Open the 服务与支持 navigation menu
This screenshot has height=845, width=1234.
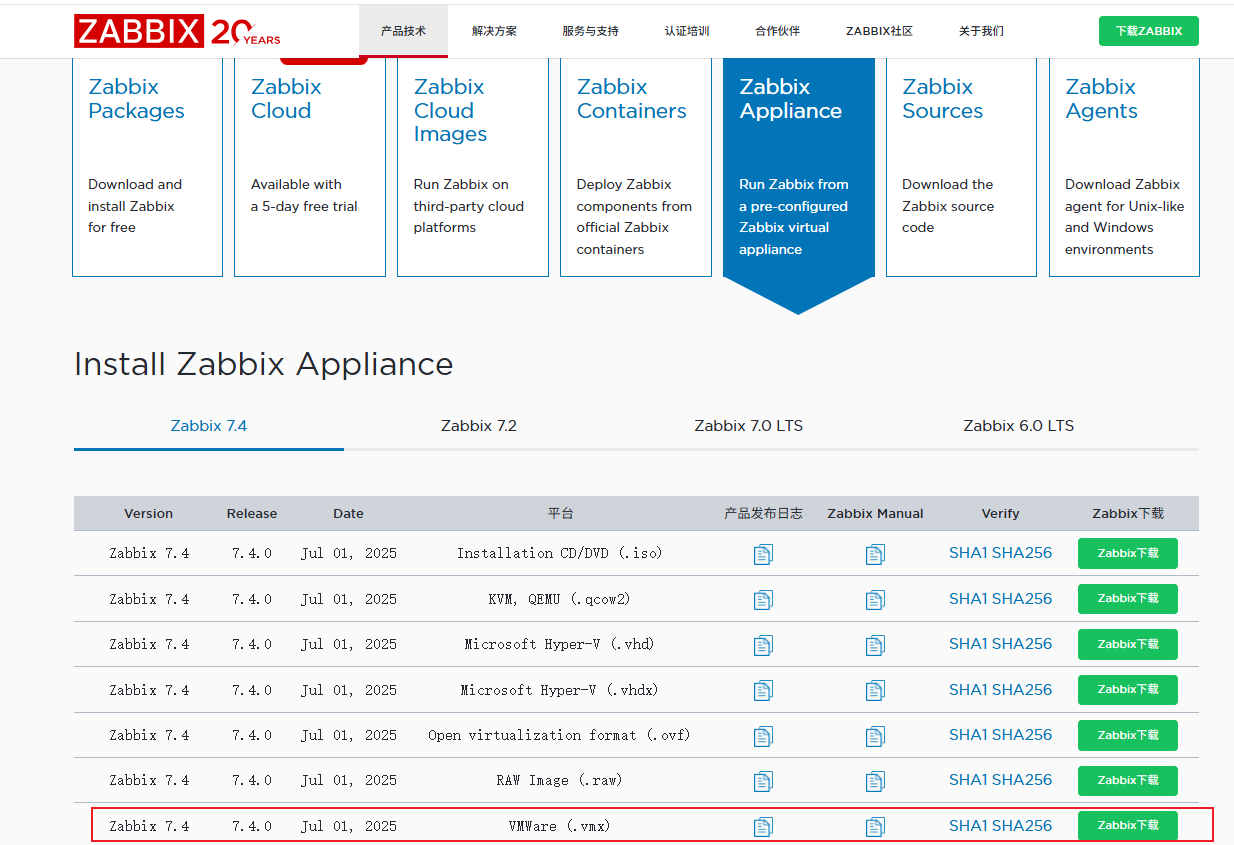[590, 31]
